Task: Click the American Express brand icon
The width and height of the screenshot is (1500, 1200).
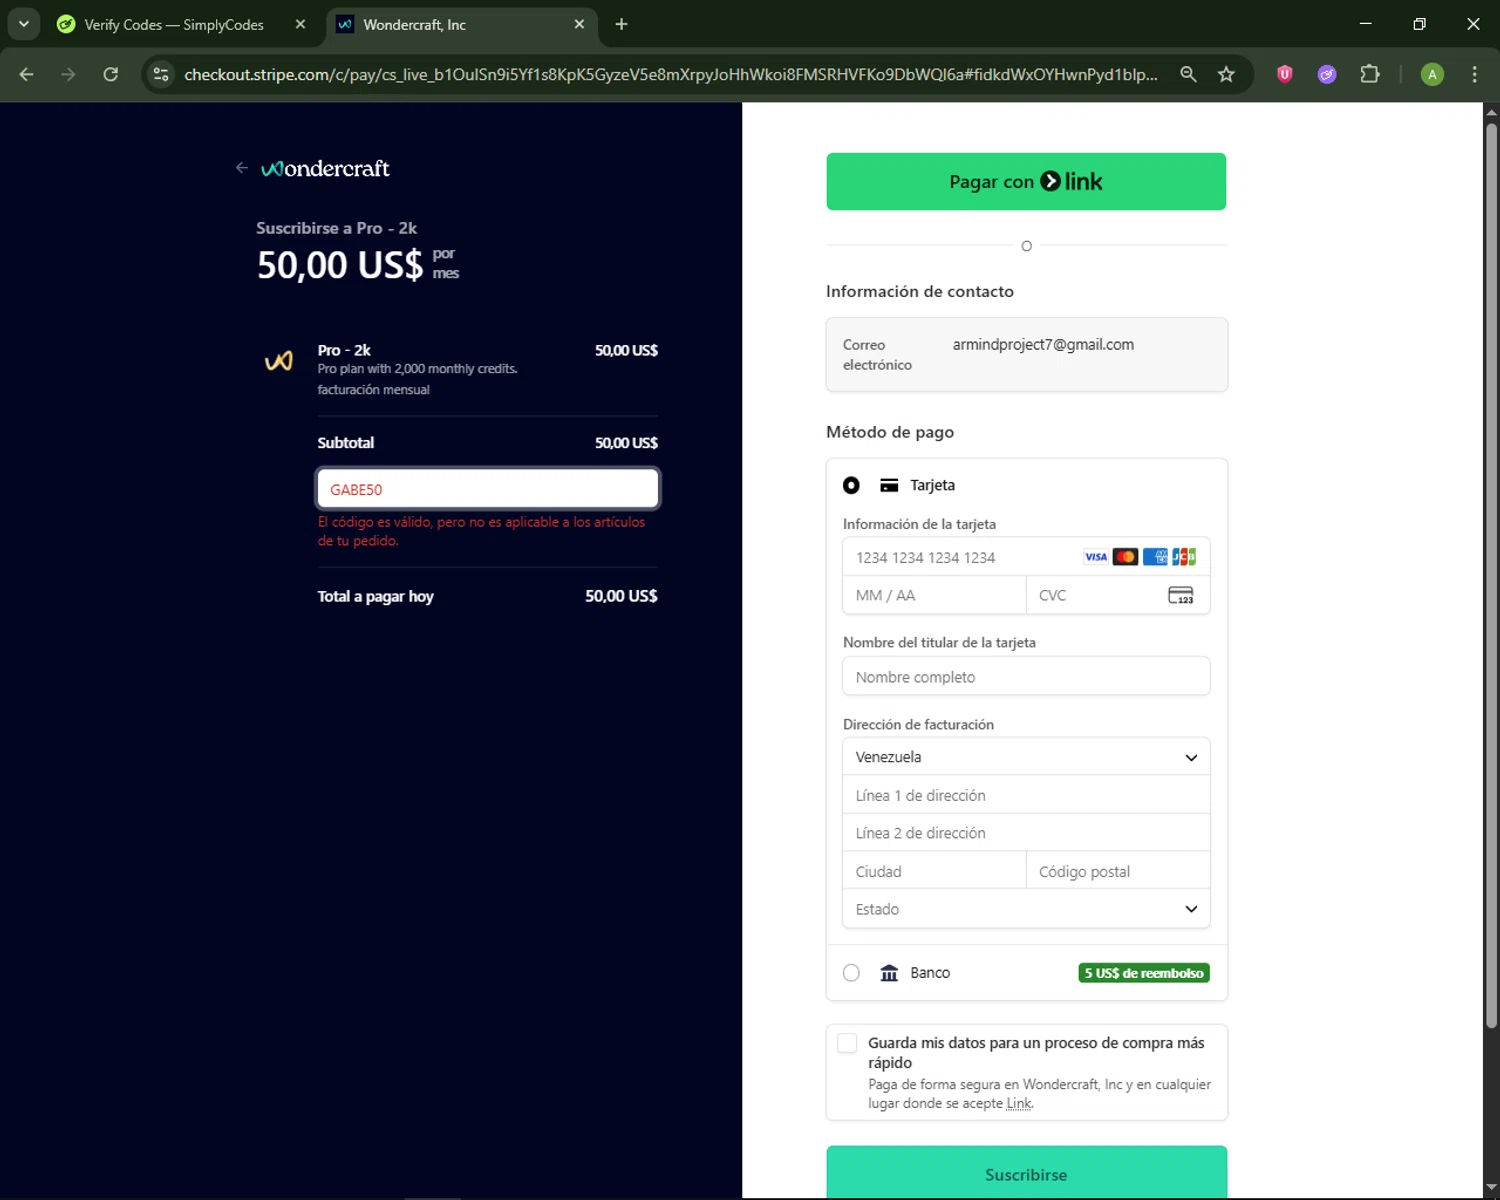Action: pyautogui.click(x=1155, y=557)
